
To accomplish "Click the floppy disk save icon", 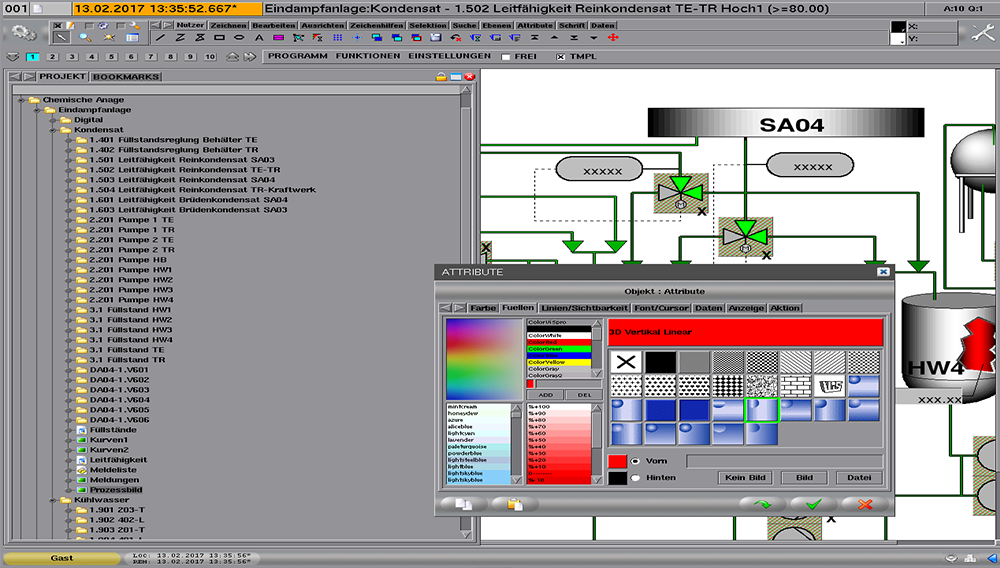I will click(436, 38).
